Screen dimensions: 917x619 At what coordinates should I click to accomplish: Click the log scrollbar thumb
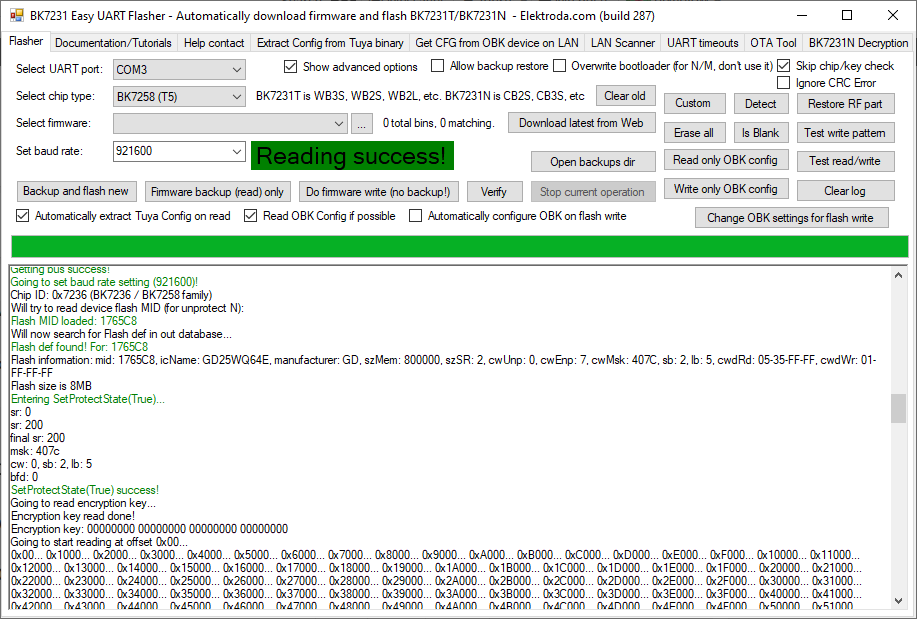[x=898, y=408]
